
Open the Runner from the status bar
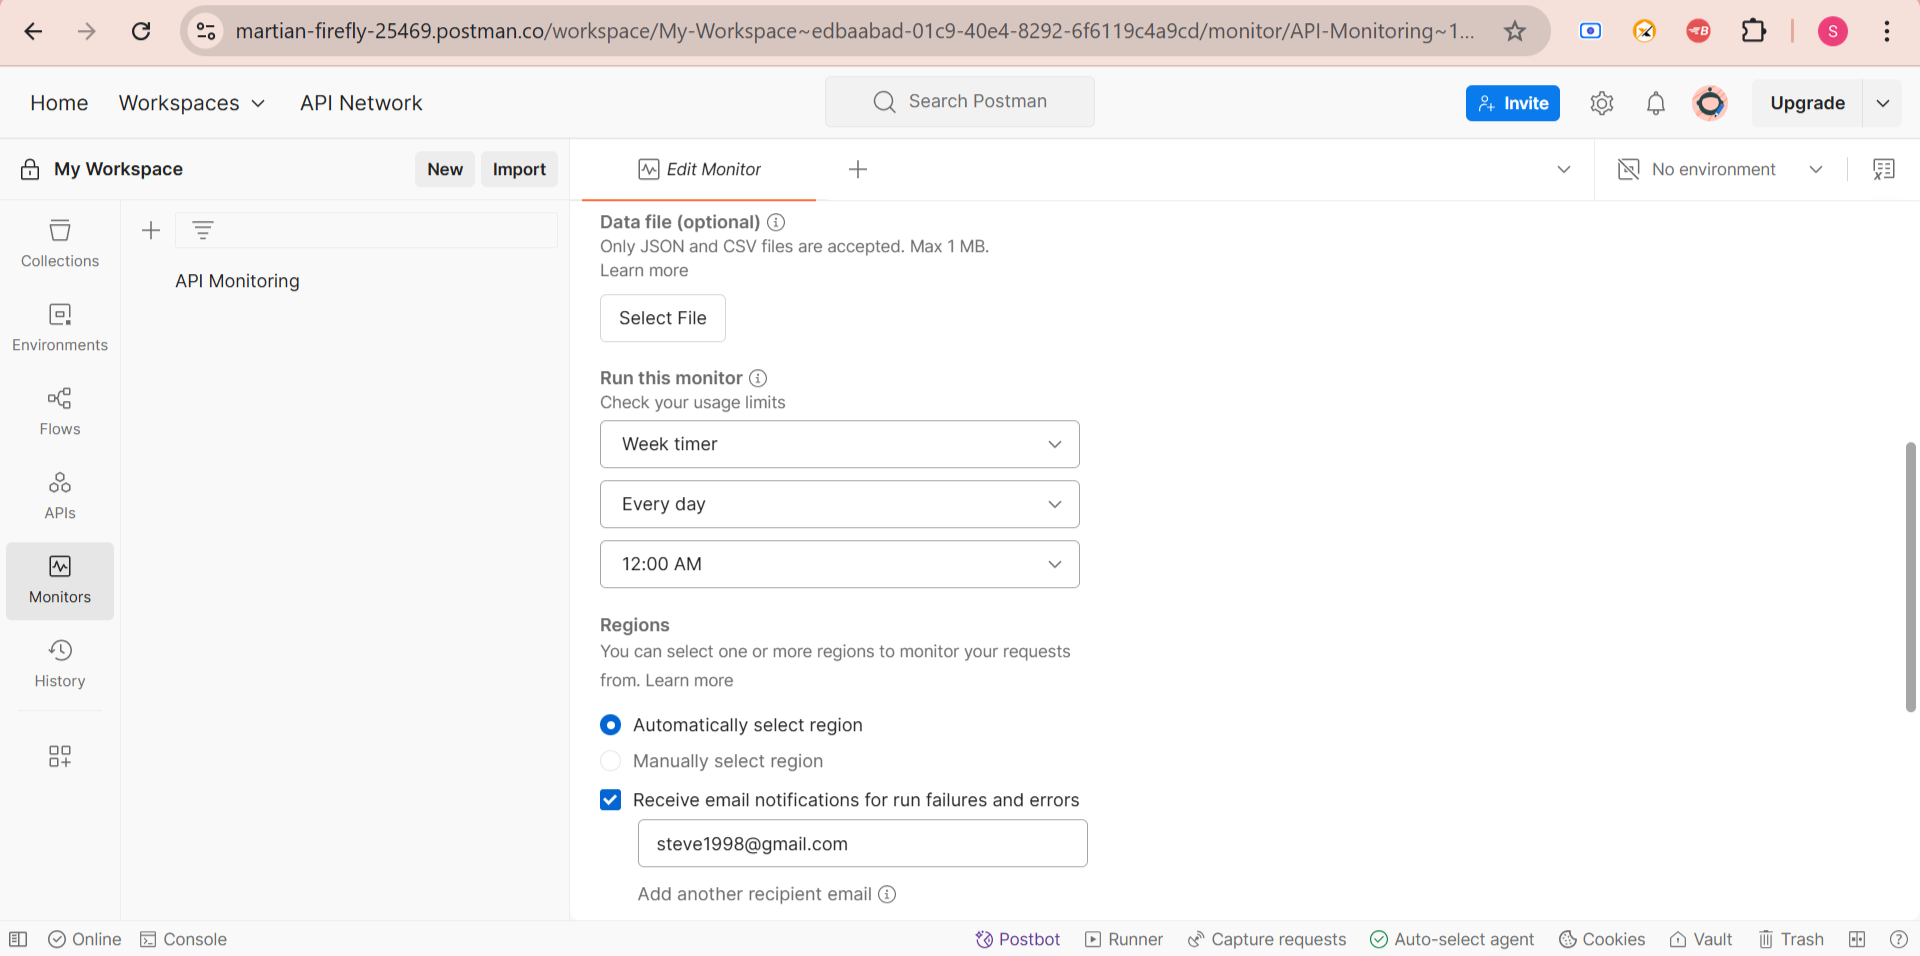point(1124,939)
